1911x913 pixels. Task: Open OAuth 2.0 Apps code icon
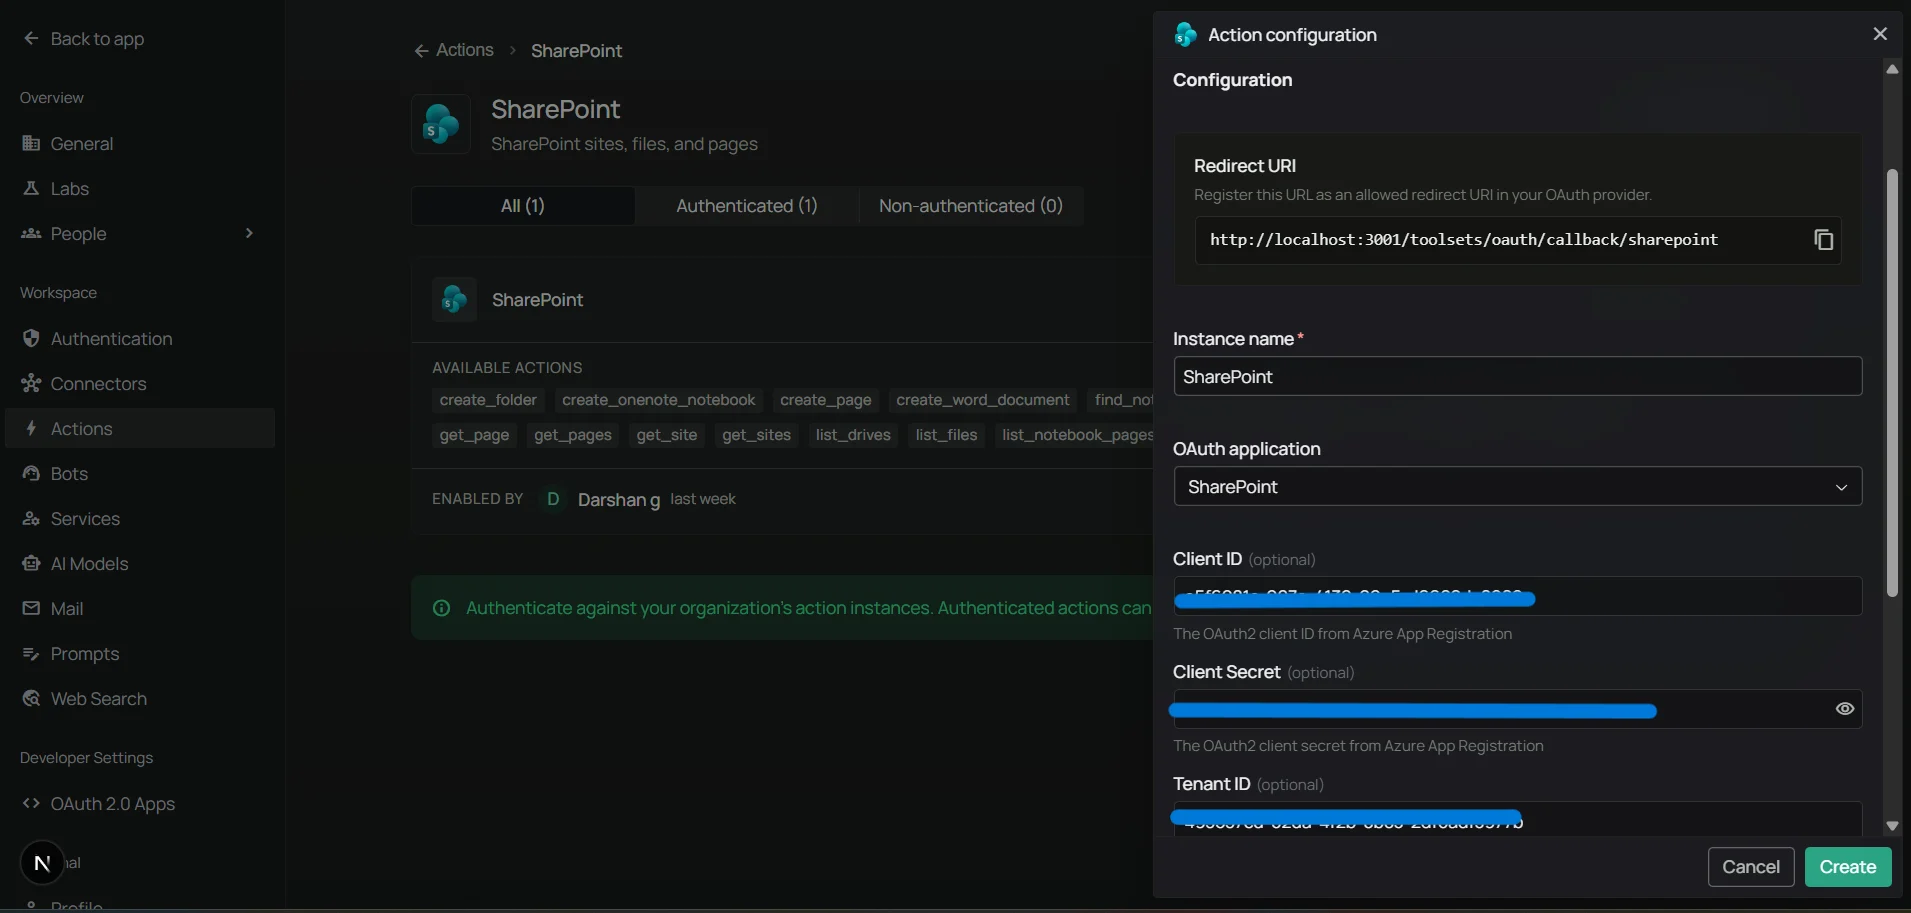click(31, 803)
